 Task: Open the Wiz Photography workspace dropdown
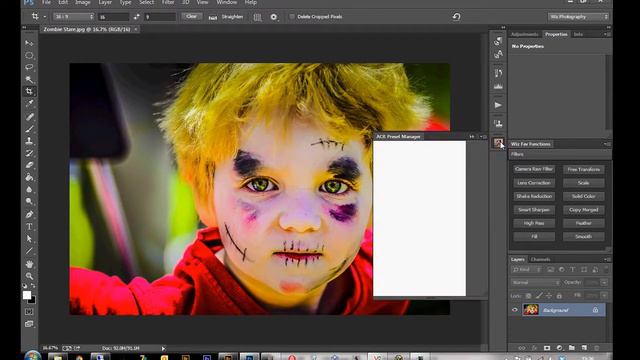(x=578, y=17)
